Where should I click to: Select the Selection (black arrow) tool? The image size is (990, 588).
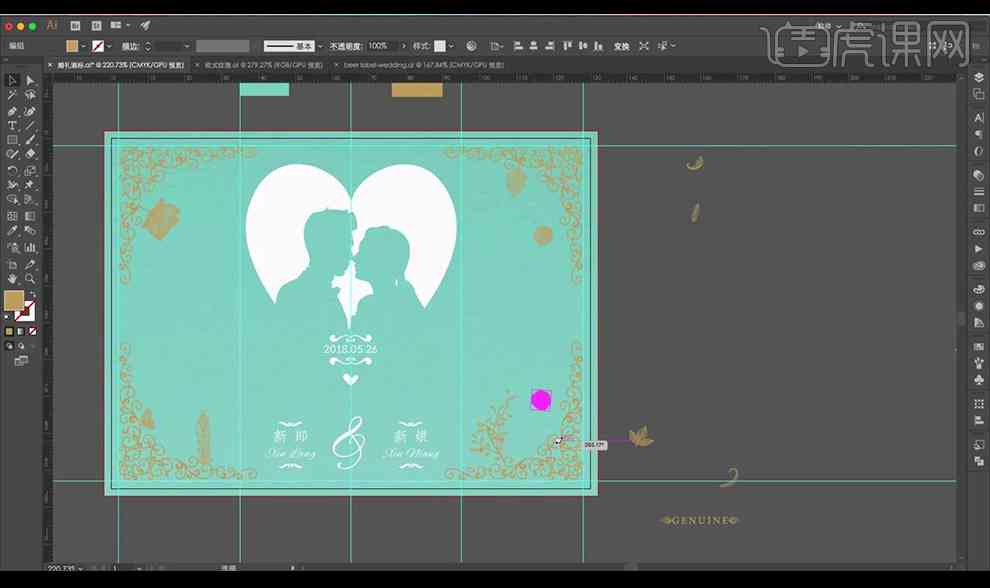click(12, 80)
